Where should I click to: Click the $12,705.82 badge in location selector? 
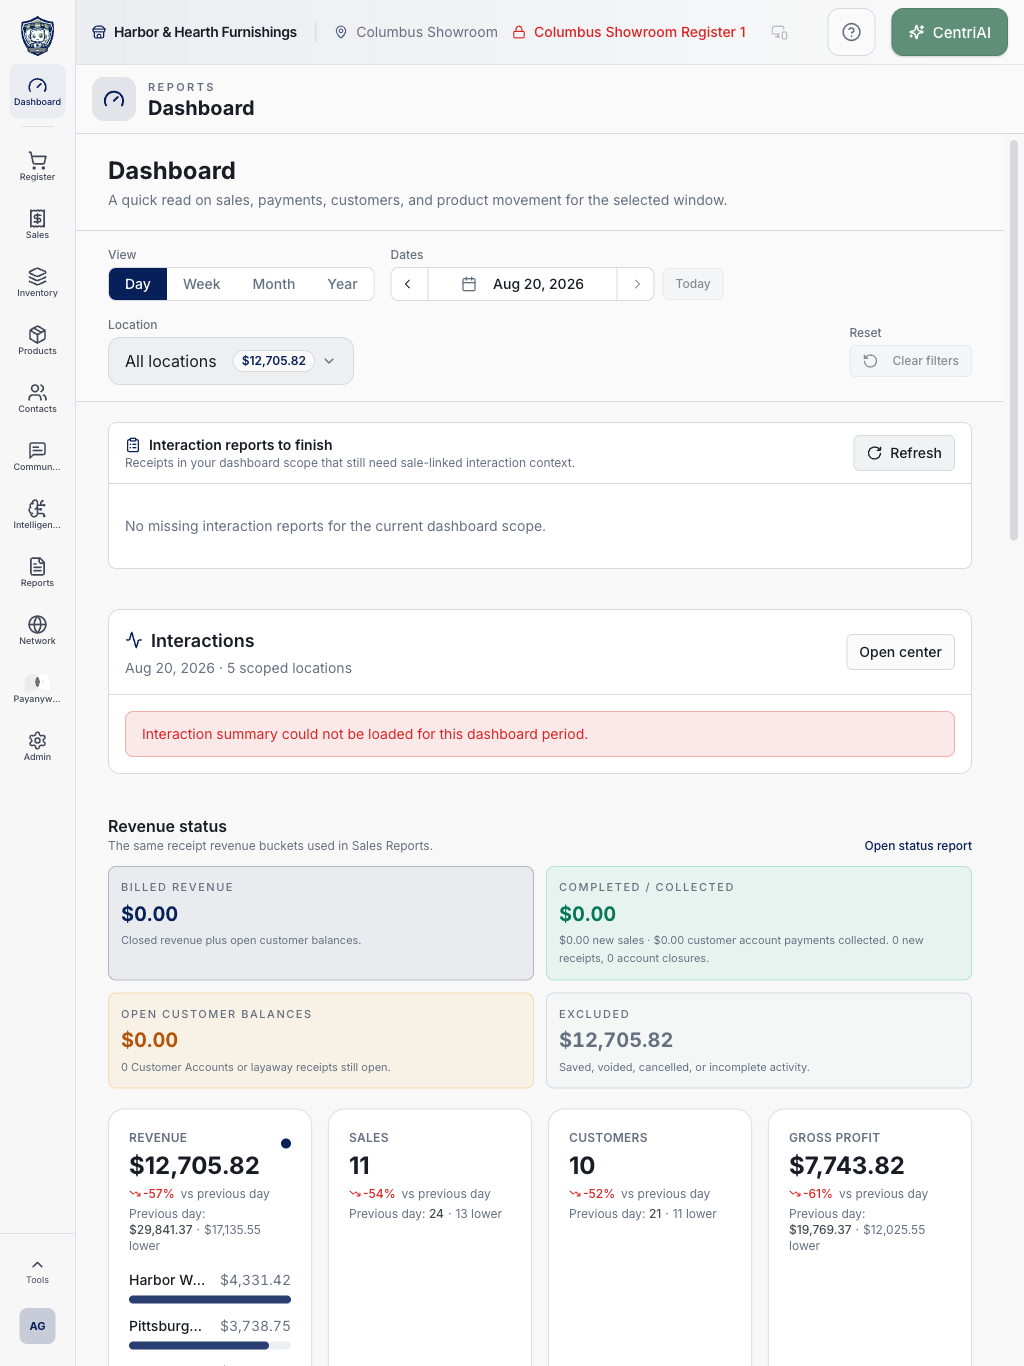274,361
